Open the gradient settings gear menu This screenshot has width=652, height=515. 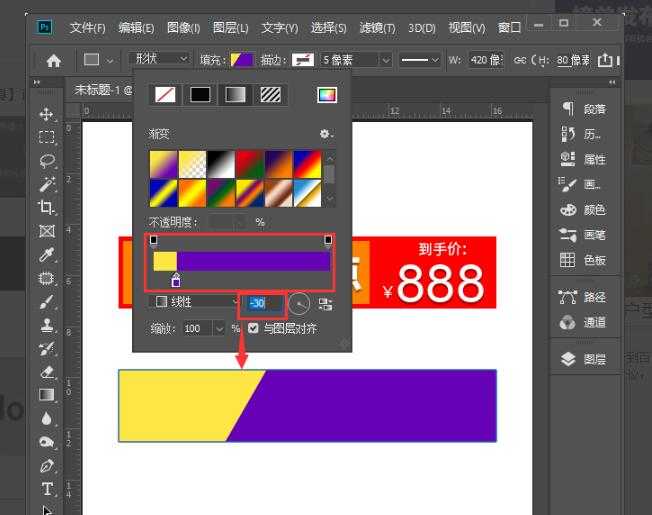[x=325, y=134]
